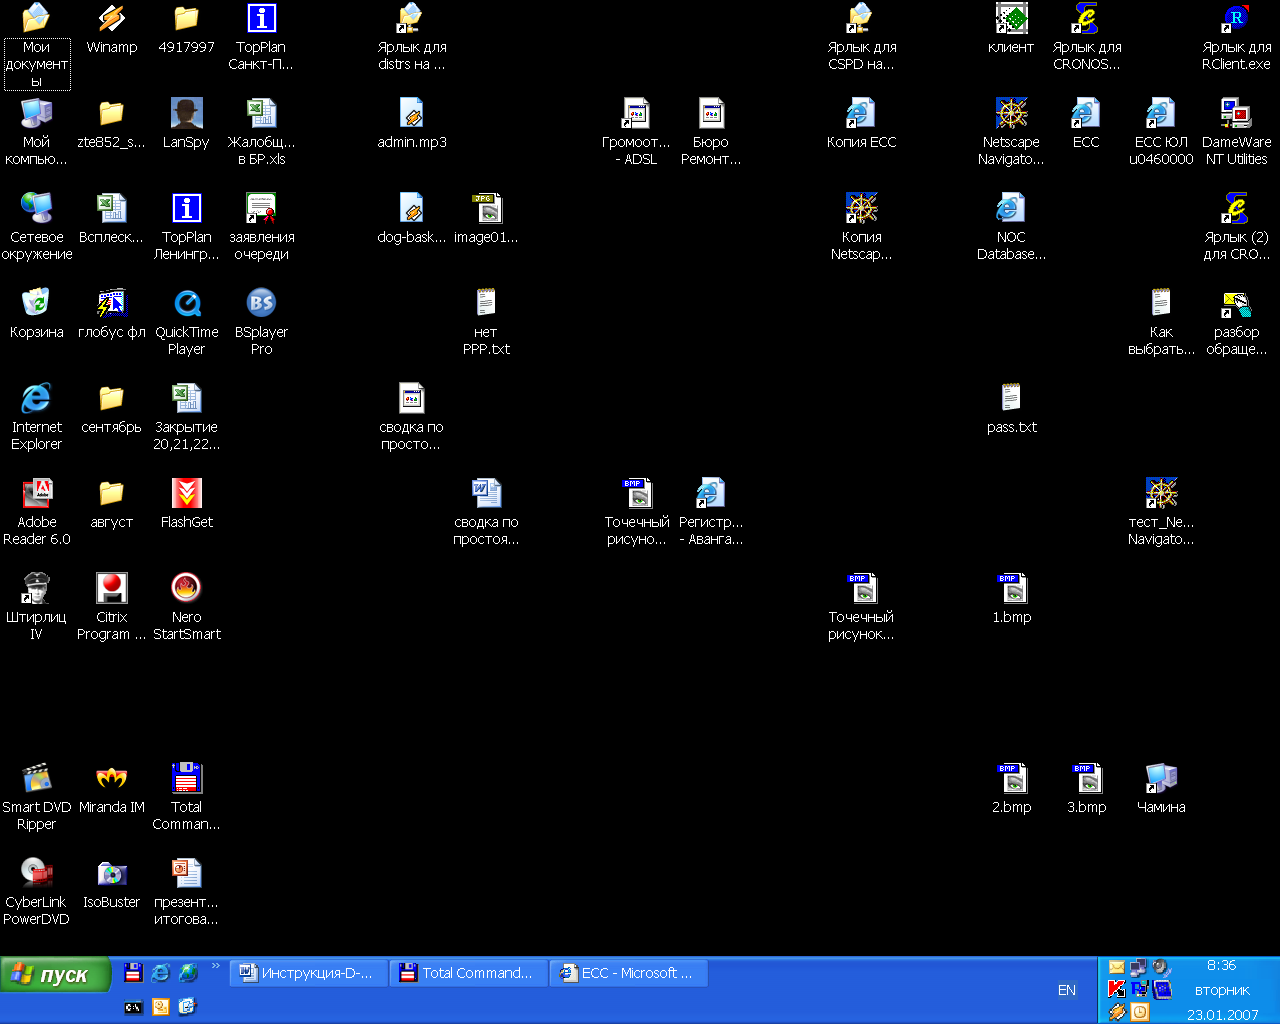This screenshot has height=1024, width=1280.
Task: Open the Kaspersky tray icon
Action: point(1117,989)
